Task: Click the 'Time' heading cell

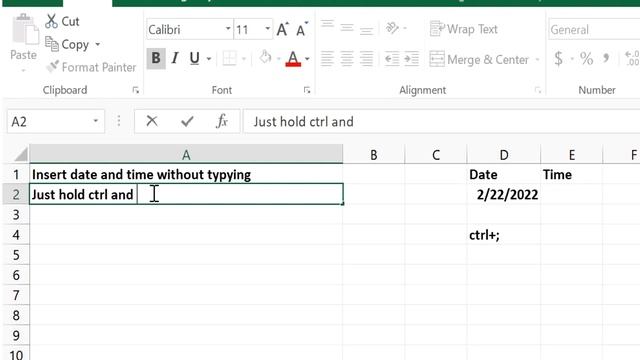Action: [572, 175]
